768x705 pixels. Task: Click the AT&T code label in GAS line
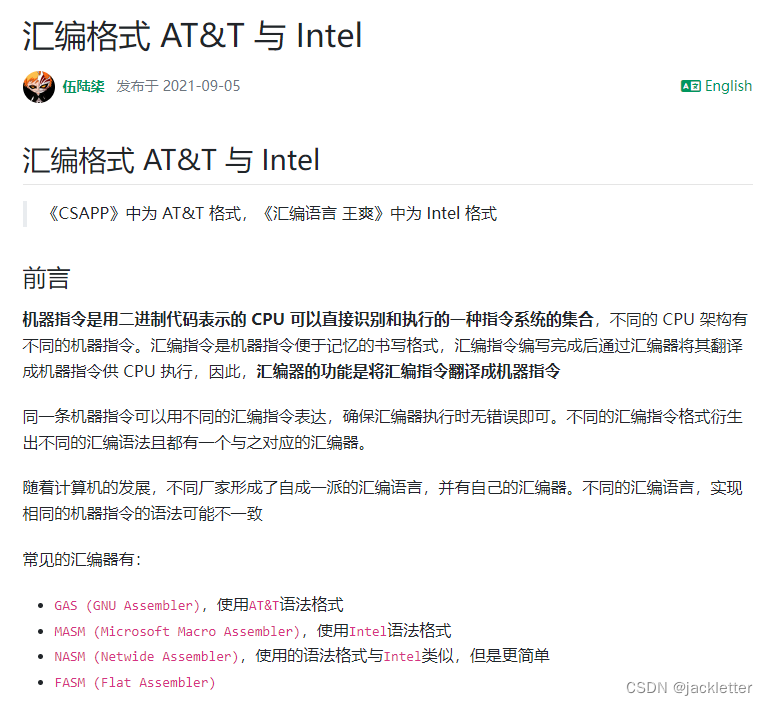click(264, 605)
